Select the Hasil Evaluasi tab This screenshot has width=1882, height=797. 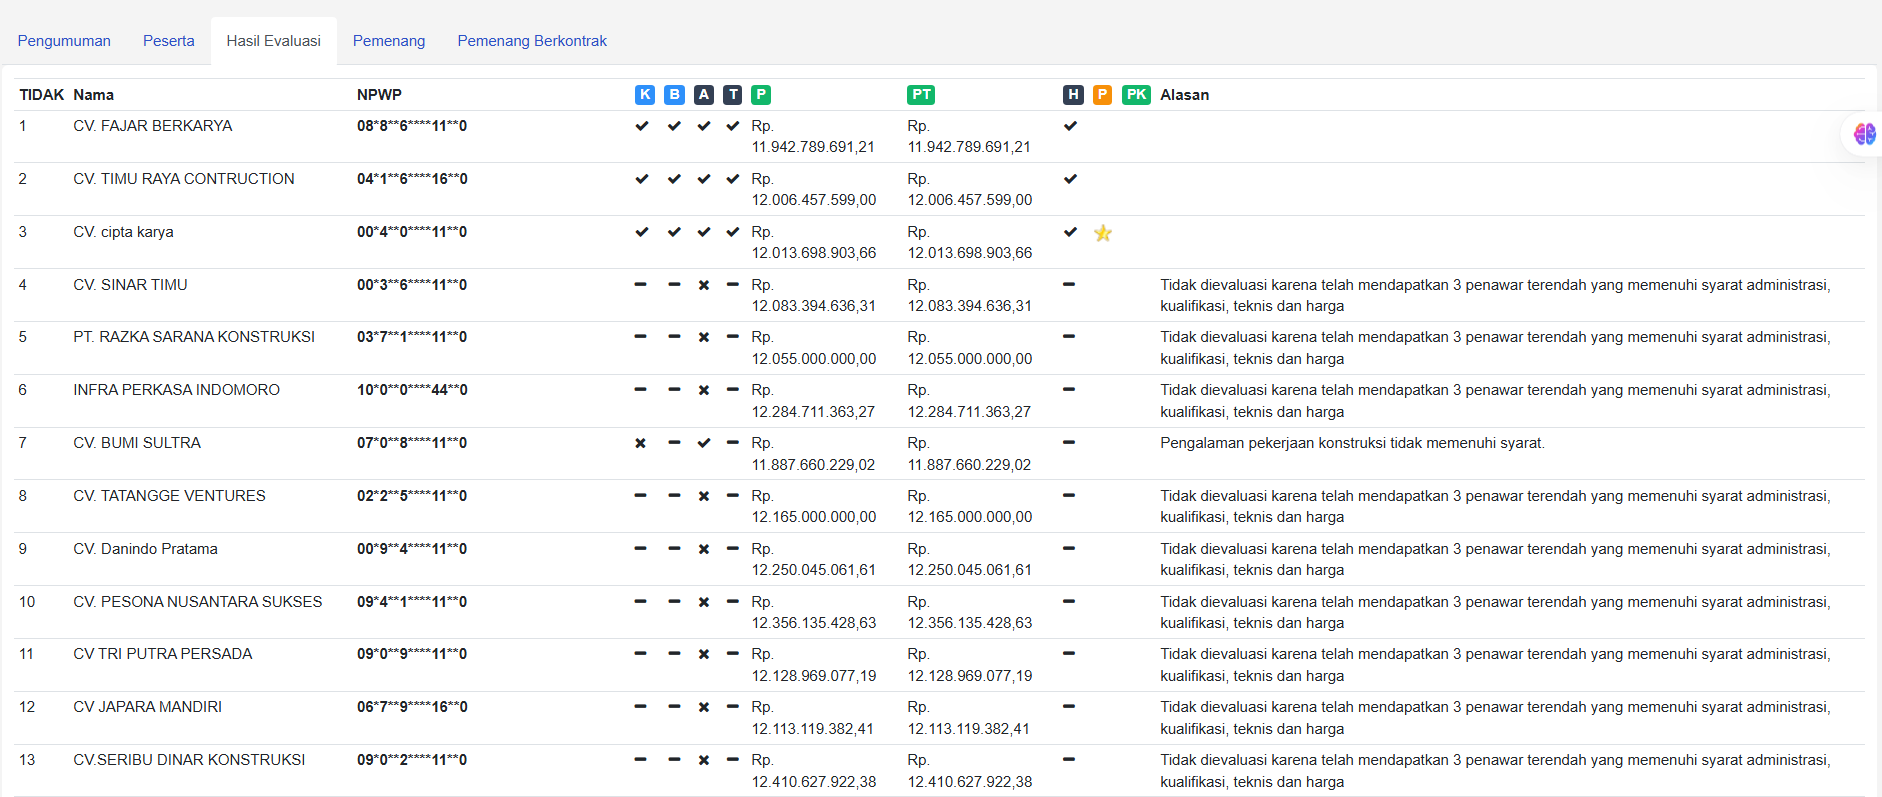point(273,41)
